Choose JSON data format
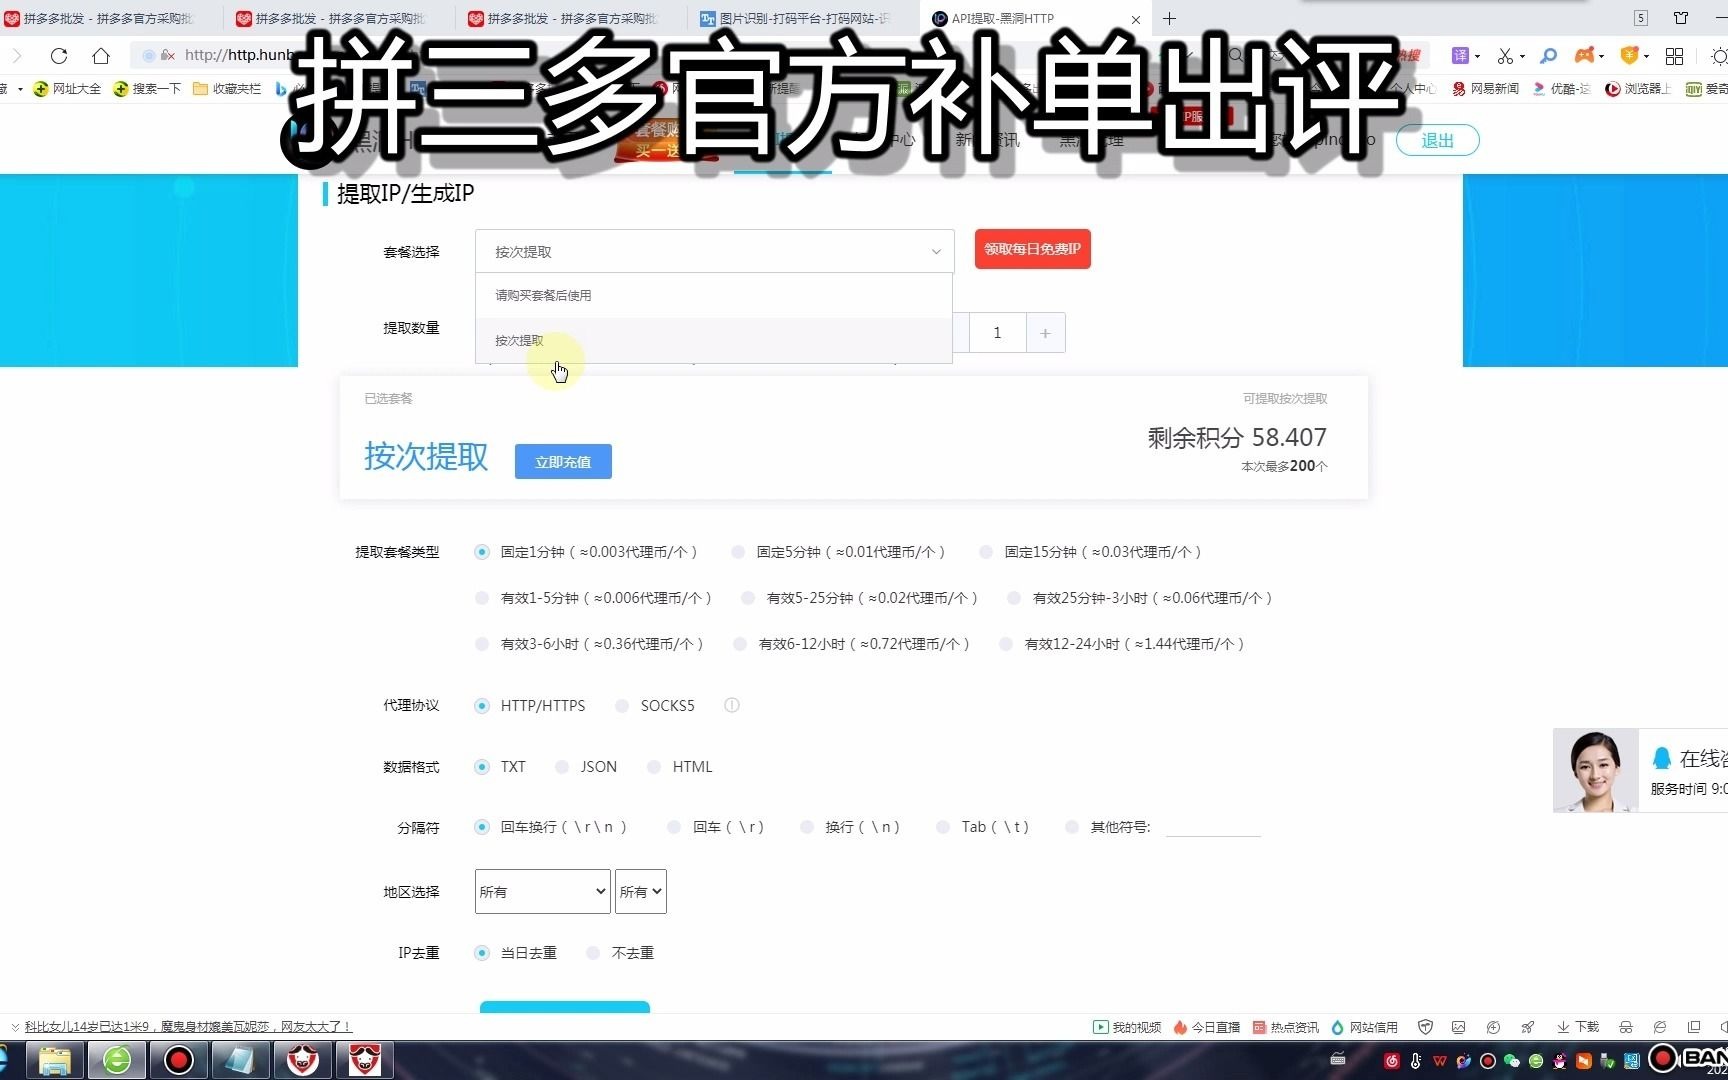 [562, 767]
